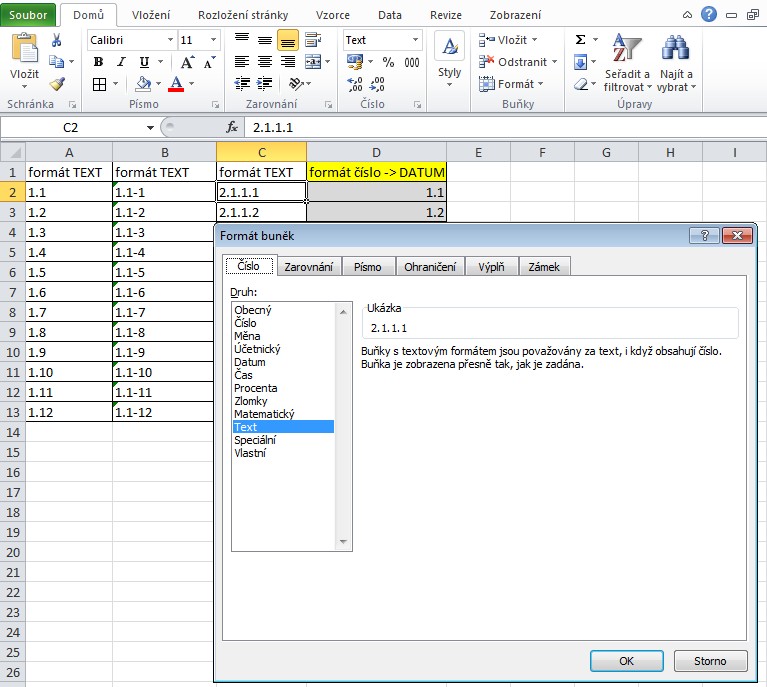Click the insert function fx icon
Screen dimensions: 767x687
232,127
